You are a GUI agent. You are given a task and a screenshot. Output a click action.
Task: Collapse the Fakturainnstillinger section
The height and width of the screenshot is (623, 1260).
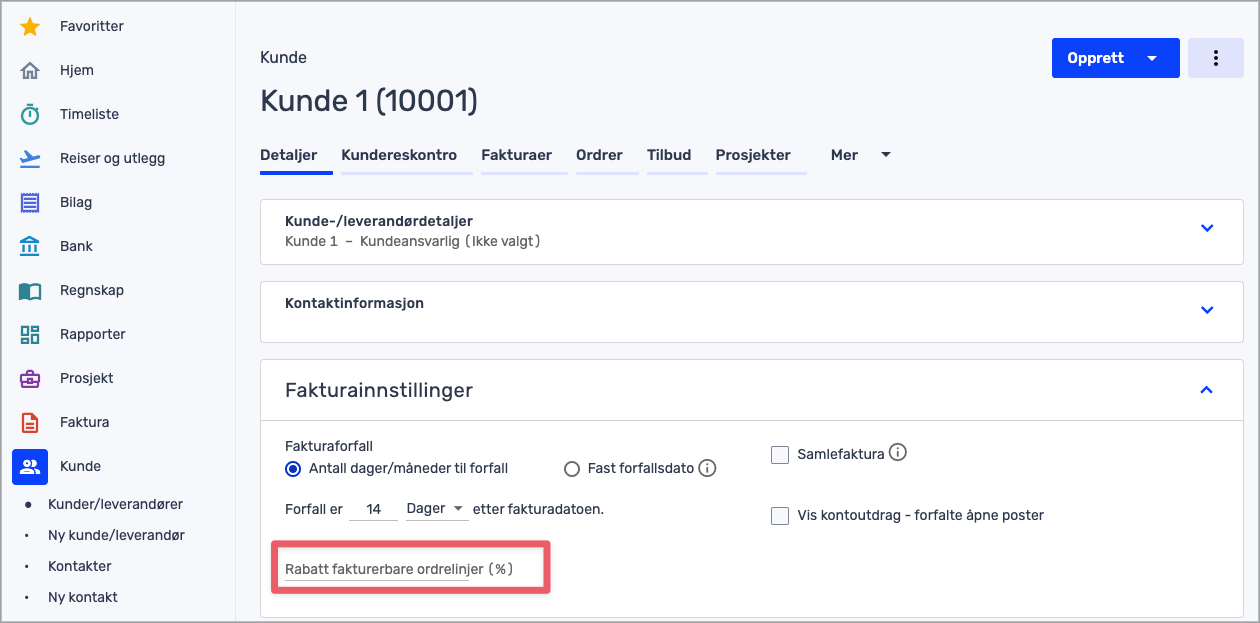click(1206, 390)
